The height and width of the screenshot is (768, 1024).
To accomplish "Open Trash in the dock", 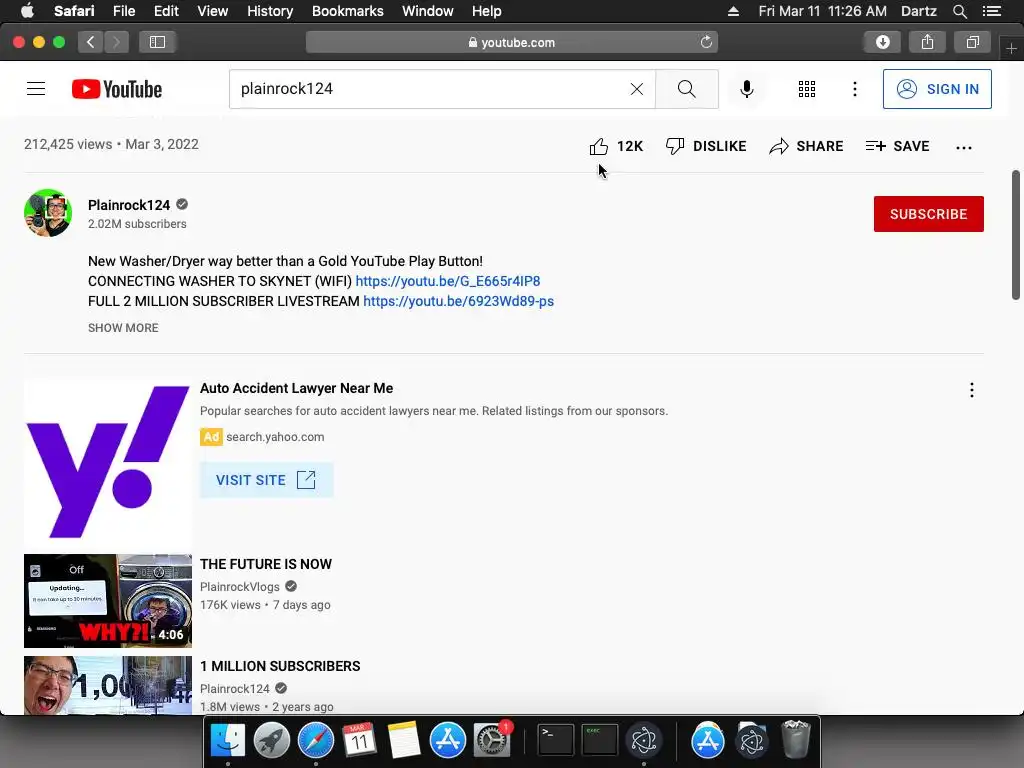I will coord(795,739).
